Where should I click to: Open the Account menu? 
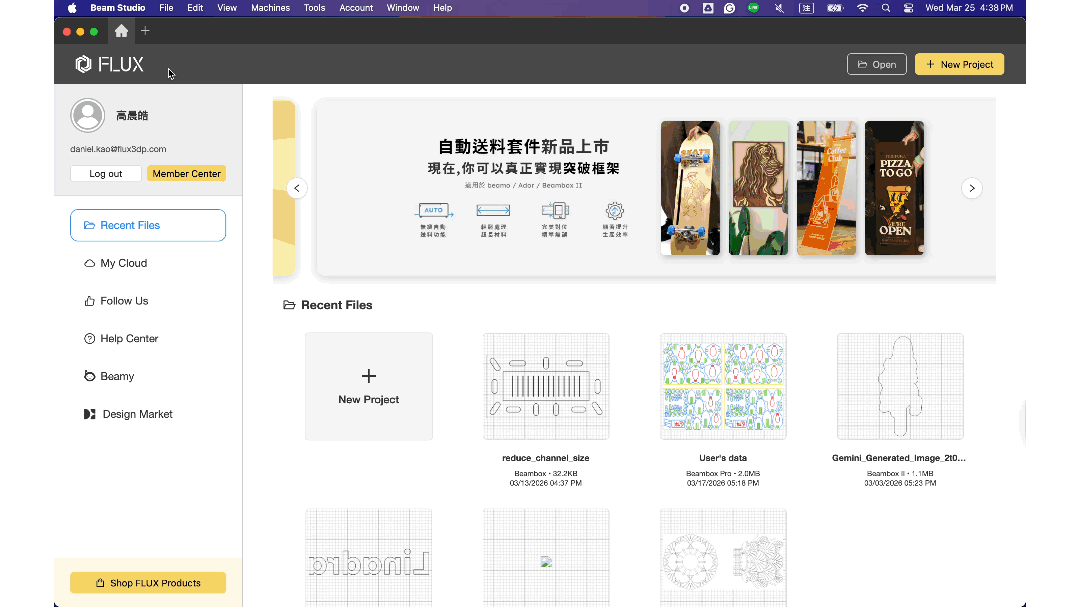pos(356,8)
